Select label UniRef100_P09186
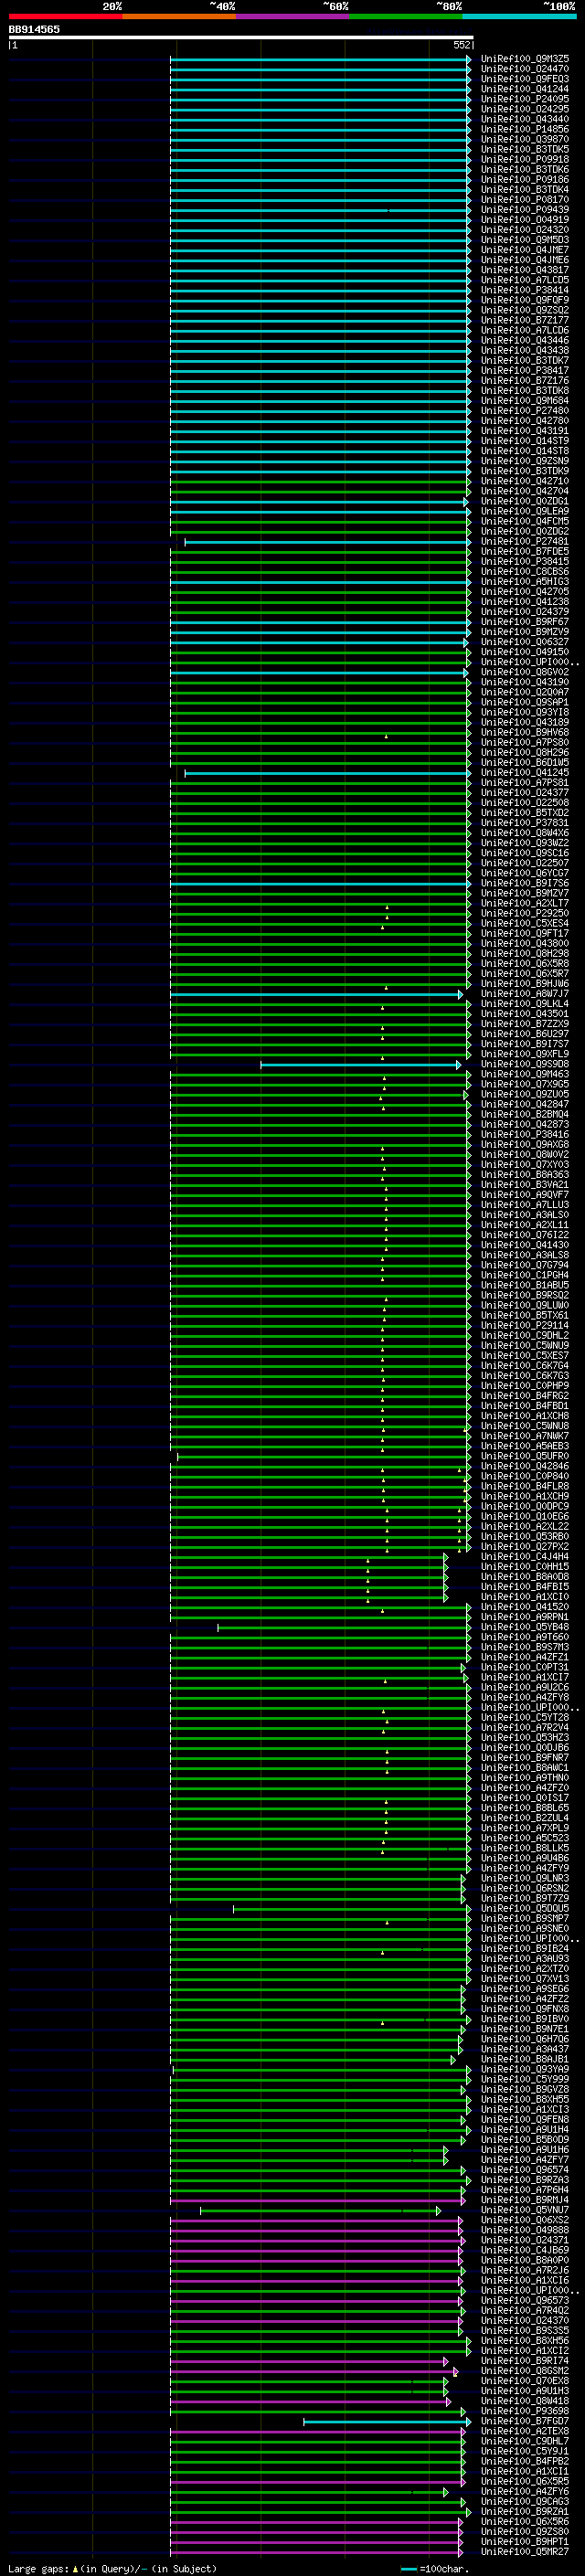Screen dimensions: 585x2576 coord(525,179)
